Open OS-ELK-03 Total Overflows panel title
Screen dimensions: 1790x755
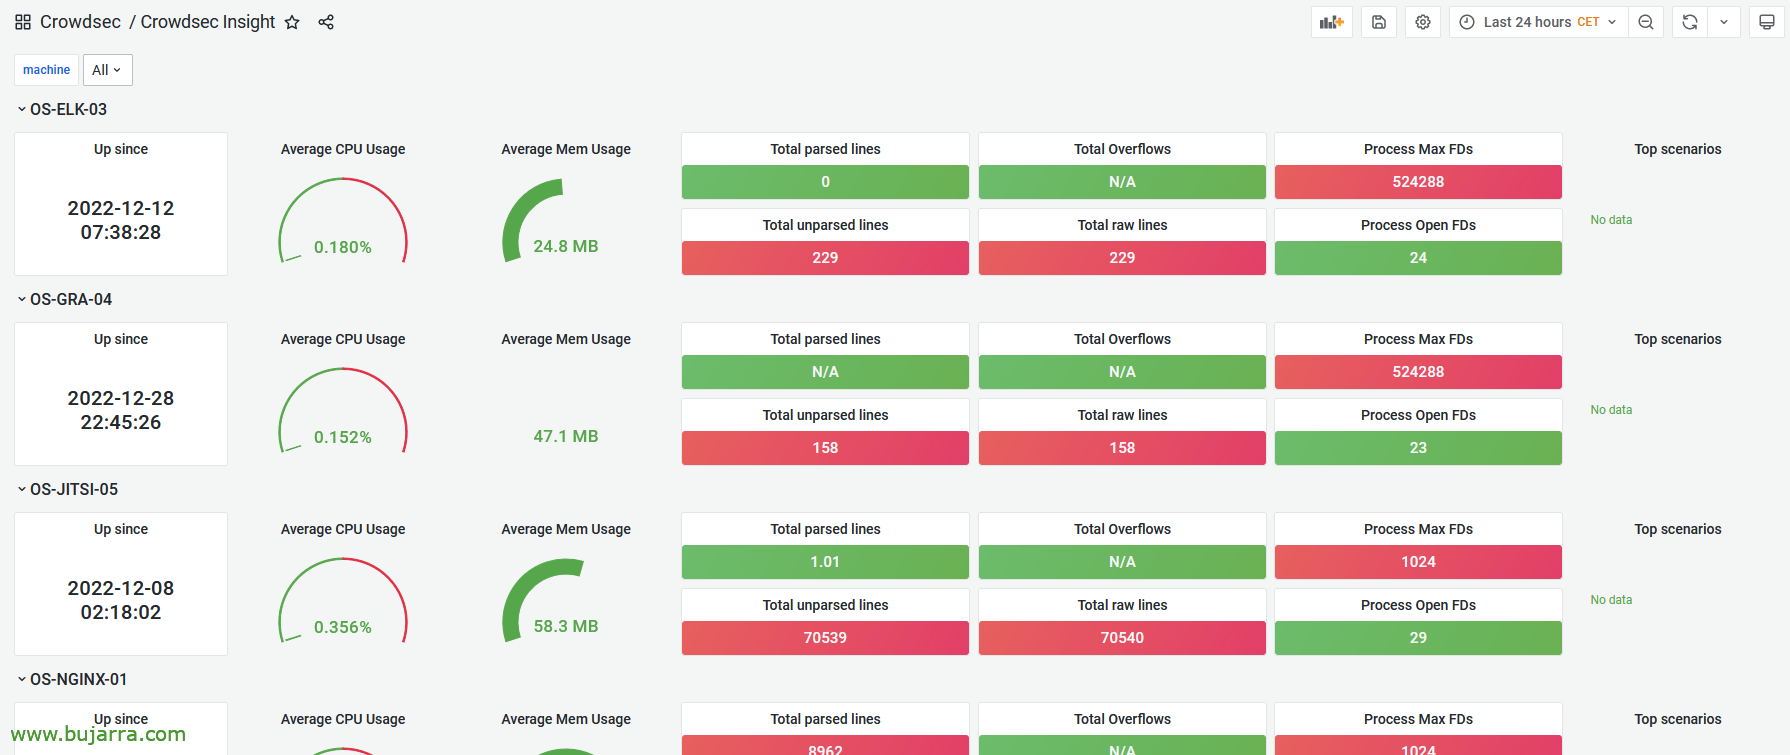click(1122, 149)
